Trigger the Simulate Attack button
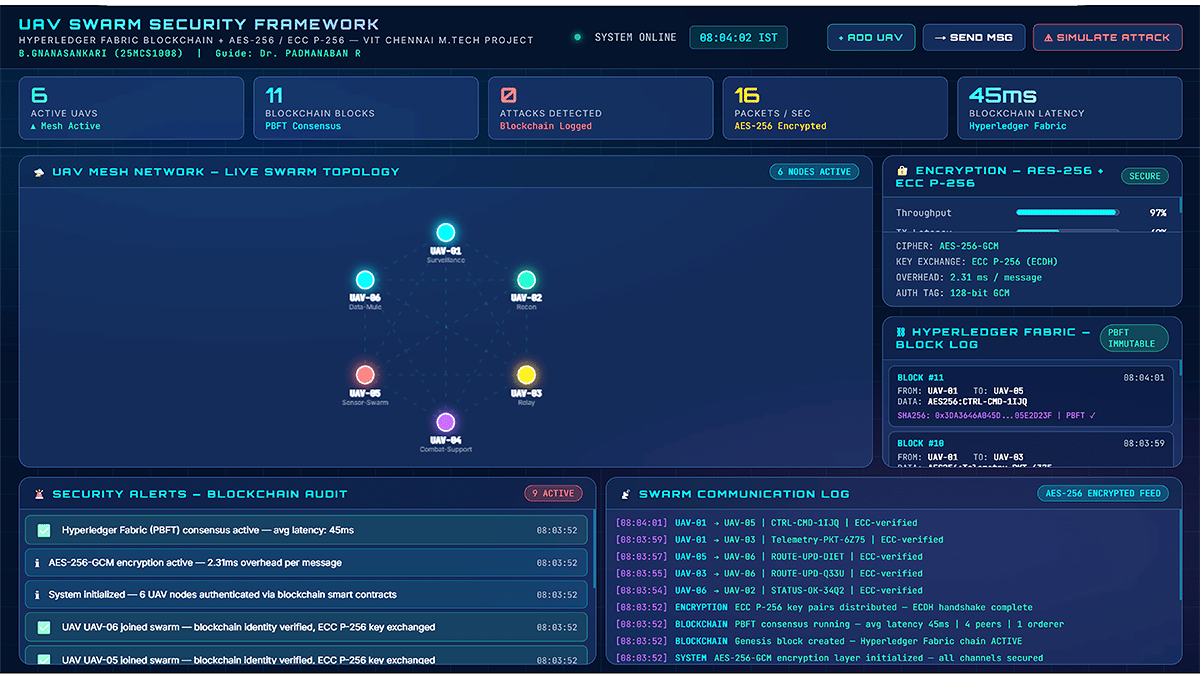 tap(1107, 38)
